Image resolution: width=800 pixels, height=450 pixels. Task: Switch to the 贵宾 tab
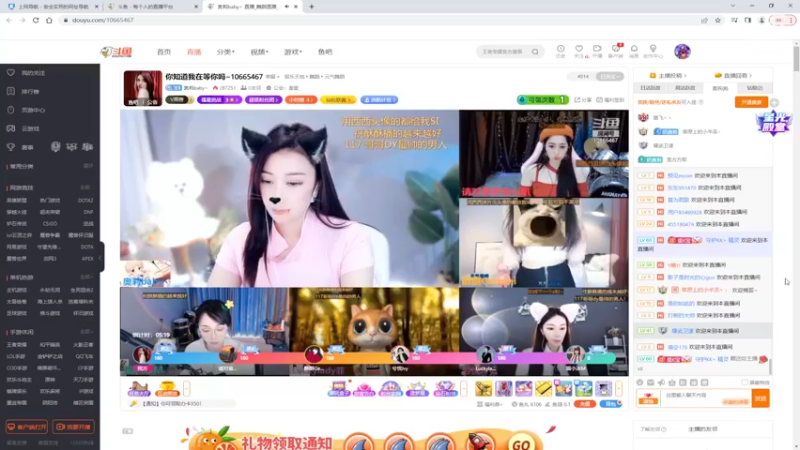[x=720, y=88]
